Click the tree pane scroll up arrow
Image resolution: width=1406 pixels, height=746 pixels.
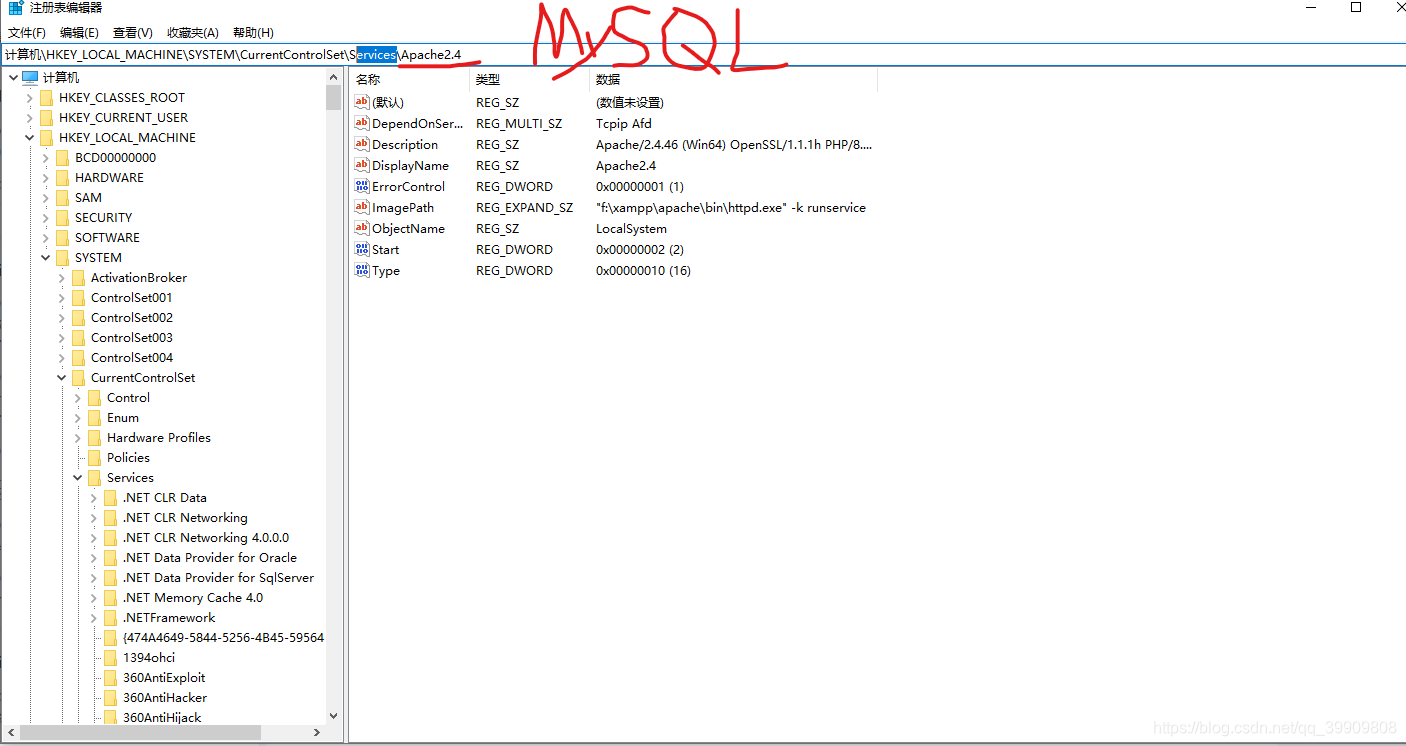[x=333, y=77]
